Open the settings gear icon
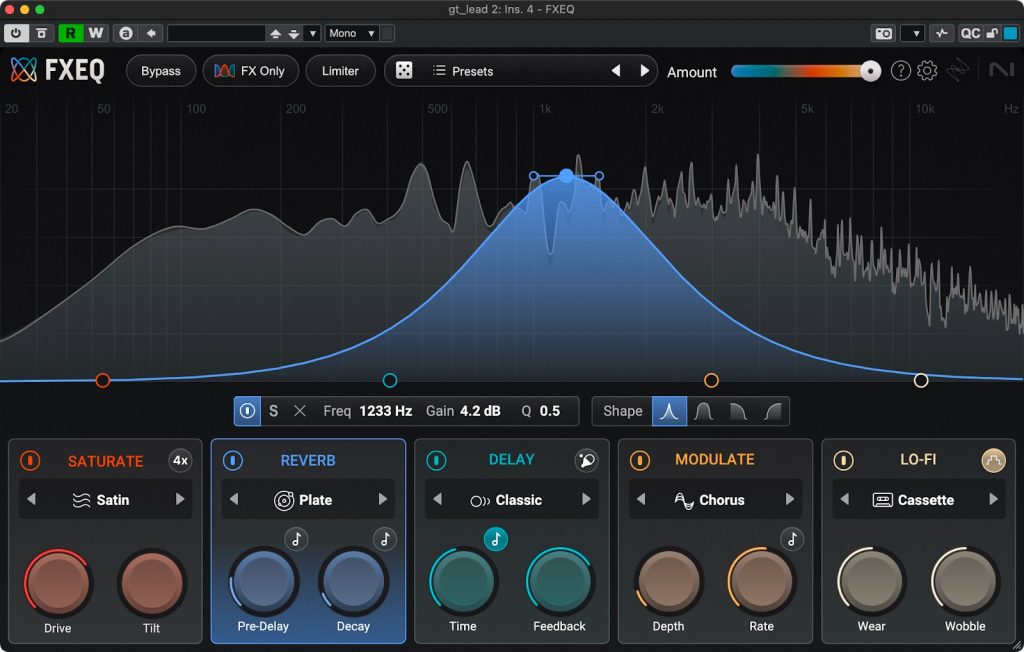Screen dimensions: 1024x652 [927, 71]
